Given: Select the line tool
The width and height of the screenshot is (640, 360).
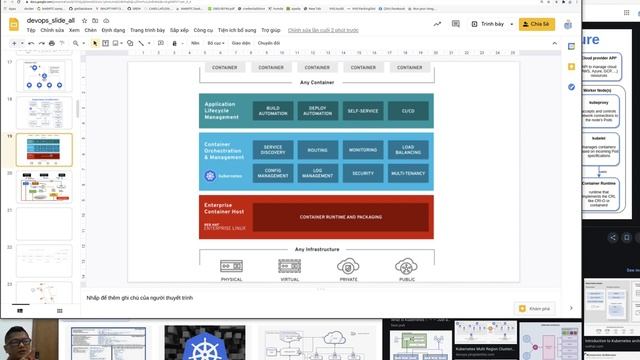Looking at the screenshot, I should tap(141, 43).
